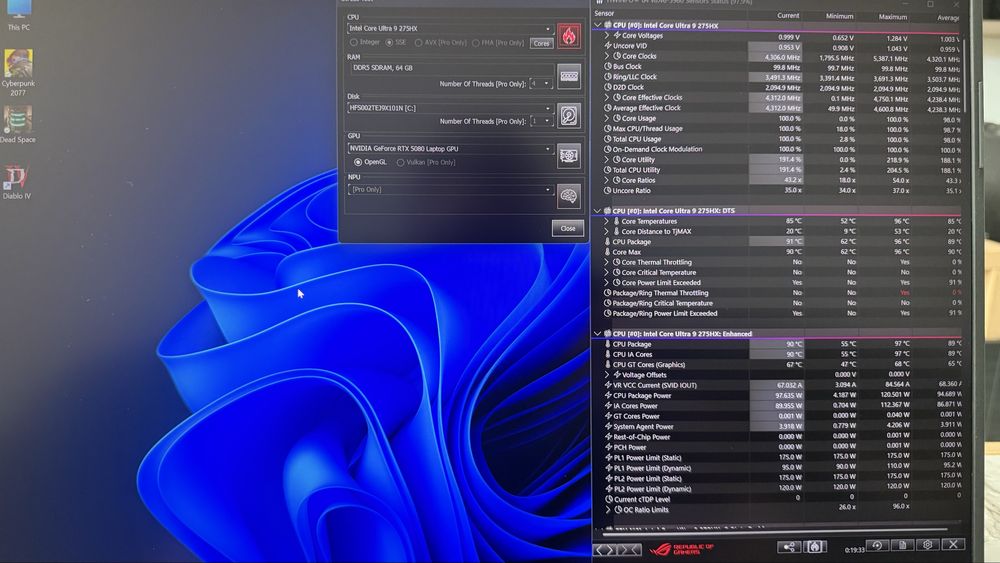Select the Vulkan [Pro Only] option
The width and height of the screenshot is (1000, 563).
426,162
